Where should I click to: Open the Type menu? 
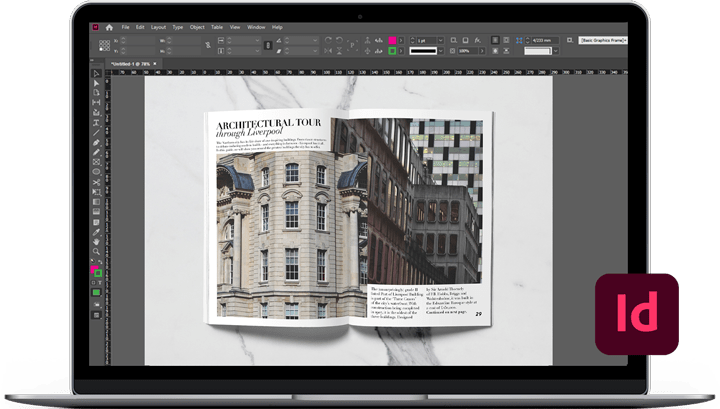[x=178, y=27]
